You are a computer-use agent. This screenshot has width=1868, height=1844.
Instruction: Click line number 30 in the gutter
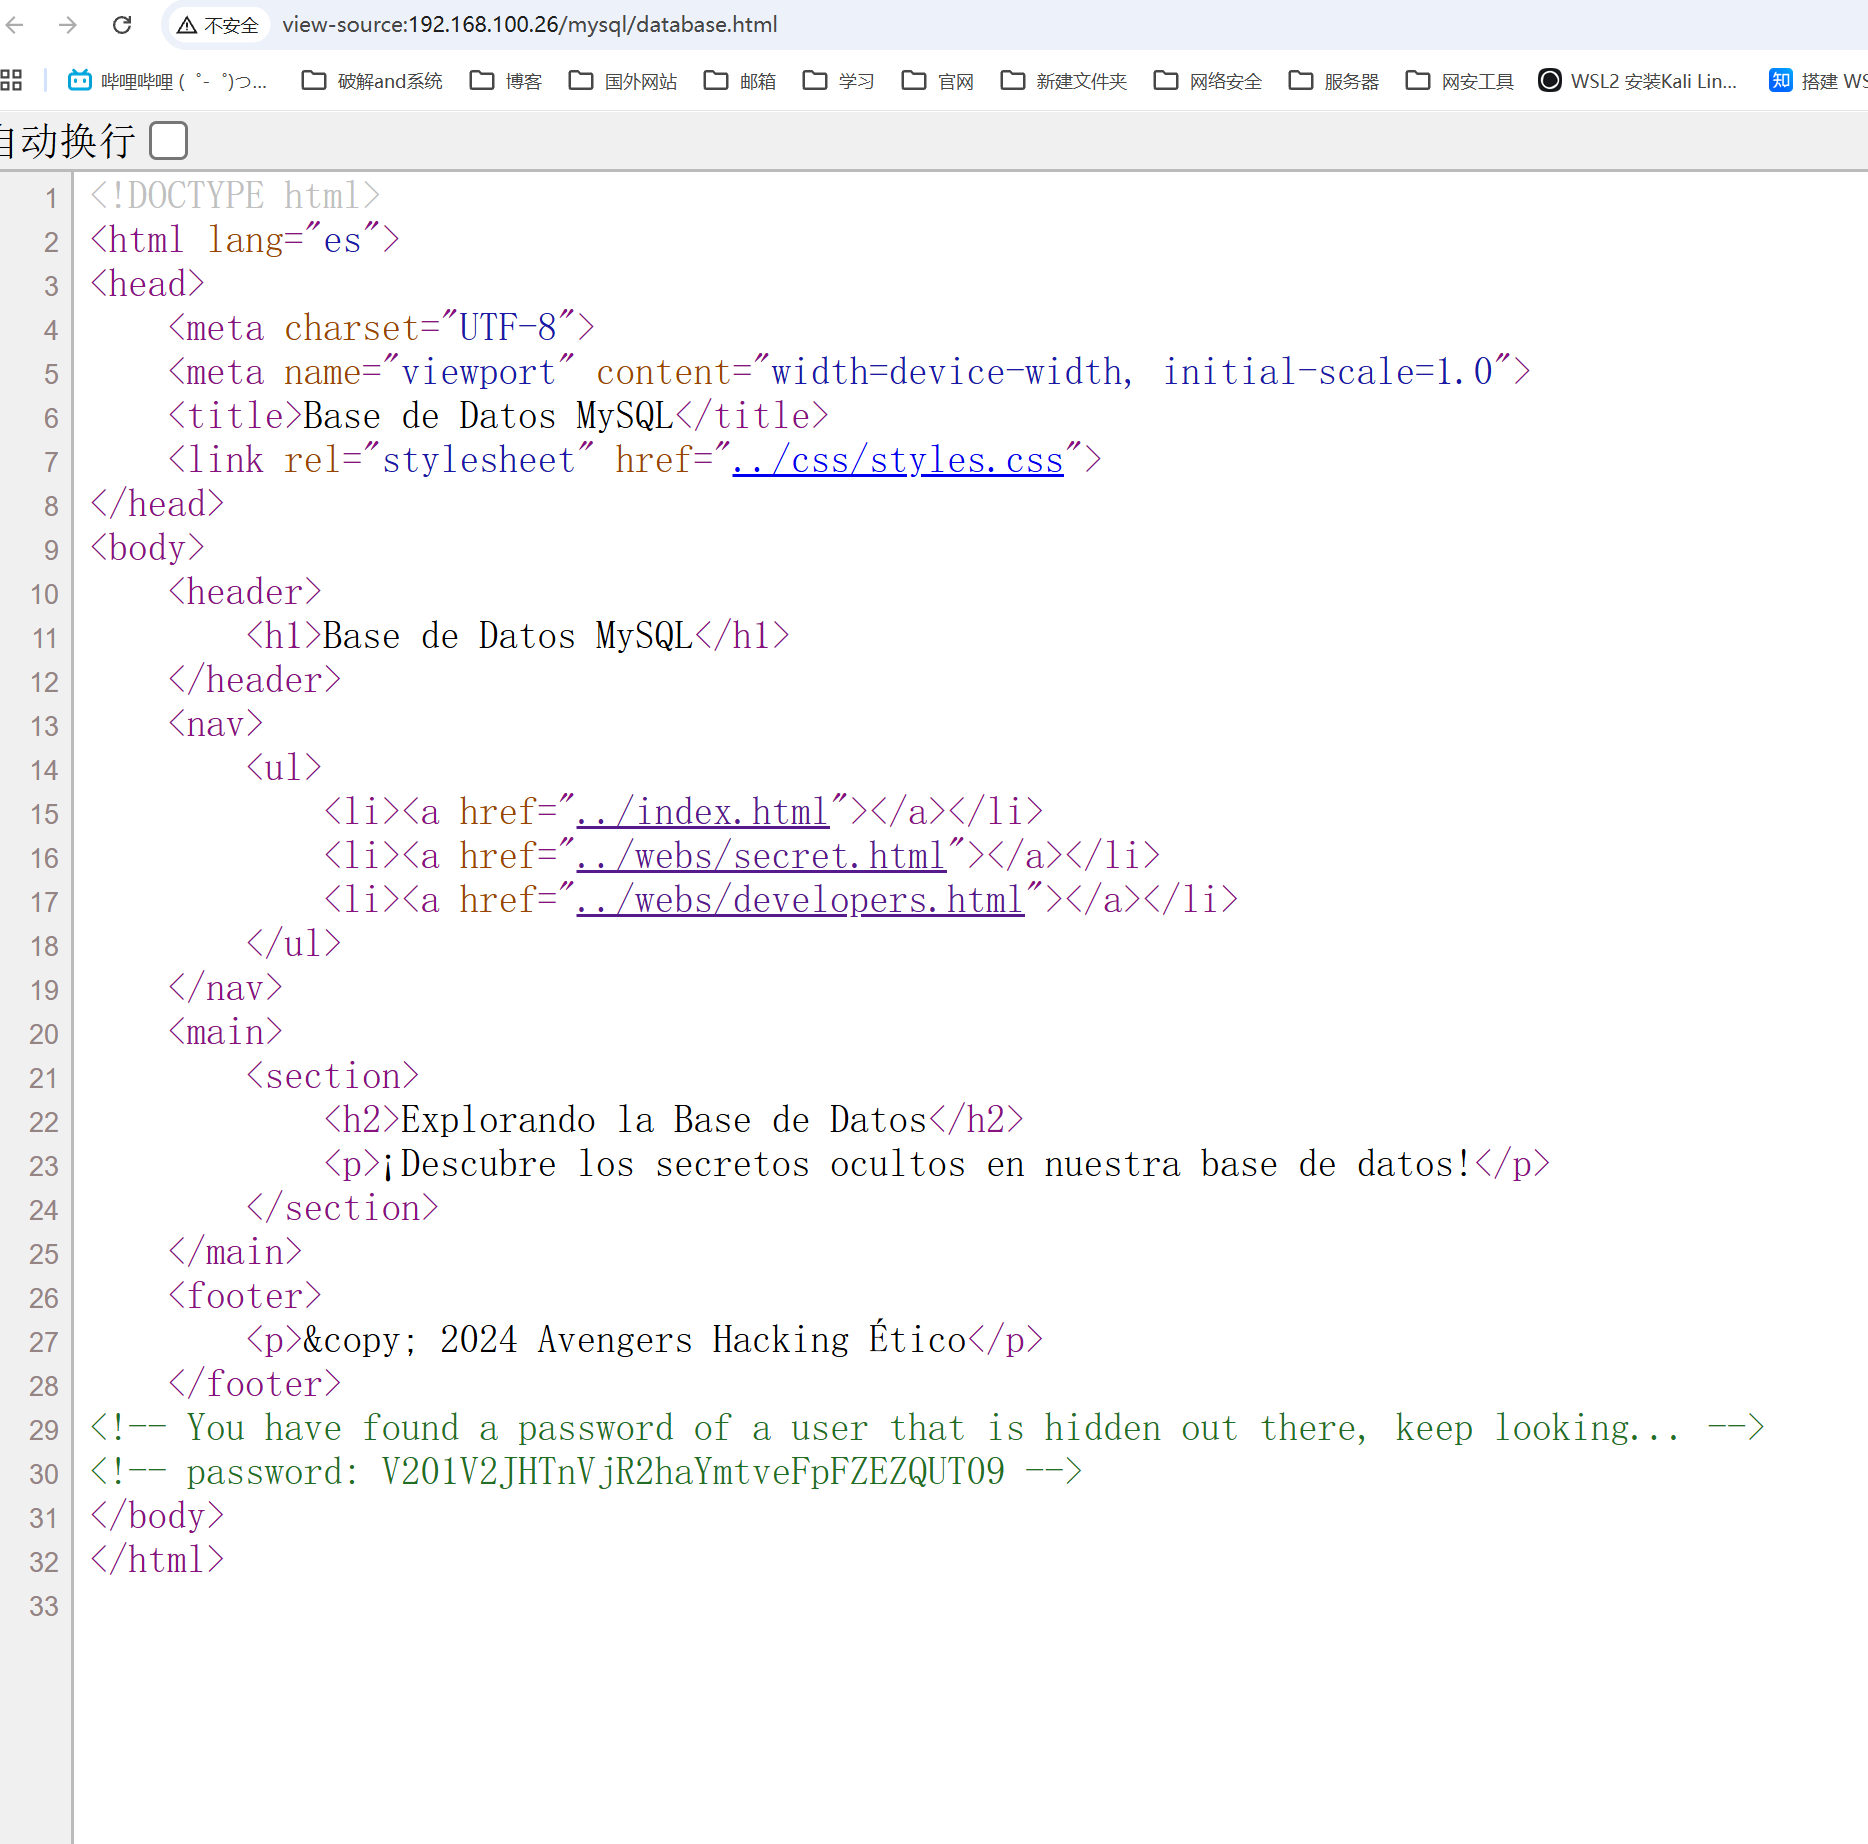point(44,1474)
